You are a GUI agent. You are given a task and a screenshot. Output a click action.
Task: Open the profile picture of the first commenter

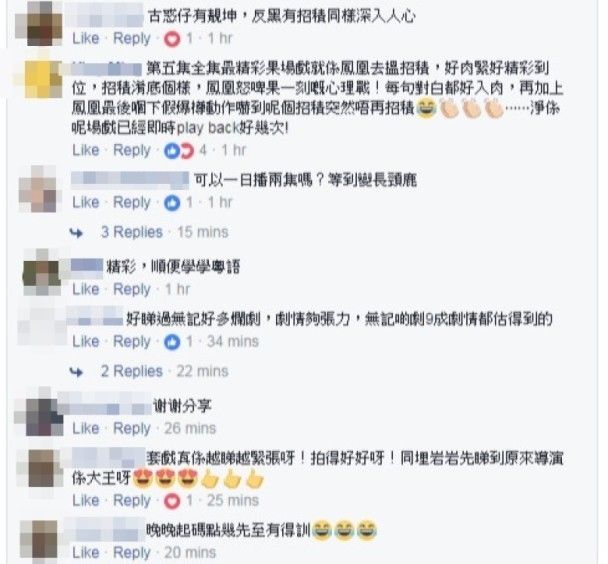coord(40,23)
